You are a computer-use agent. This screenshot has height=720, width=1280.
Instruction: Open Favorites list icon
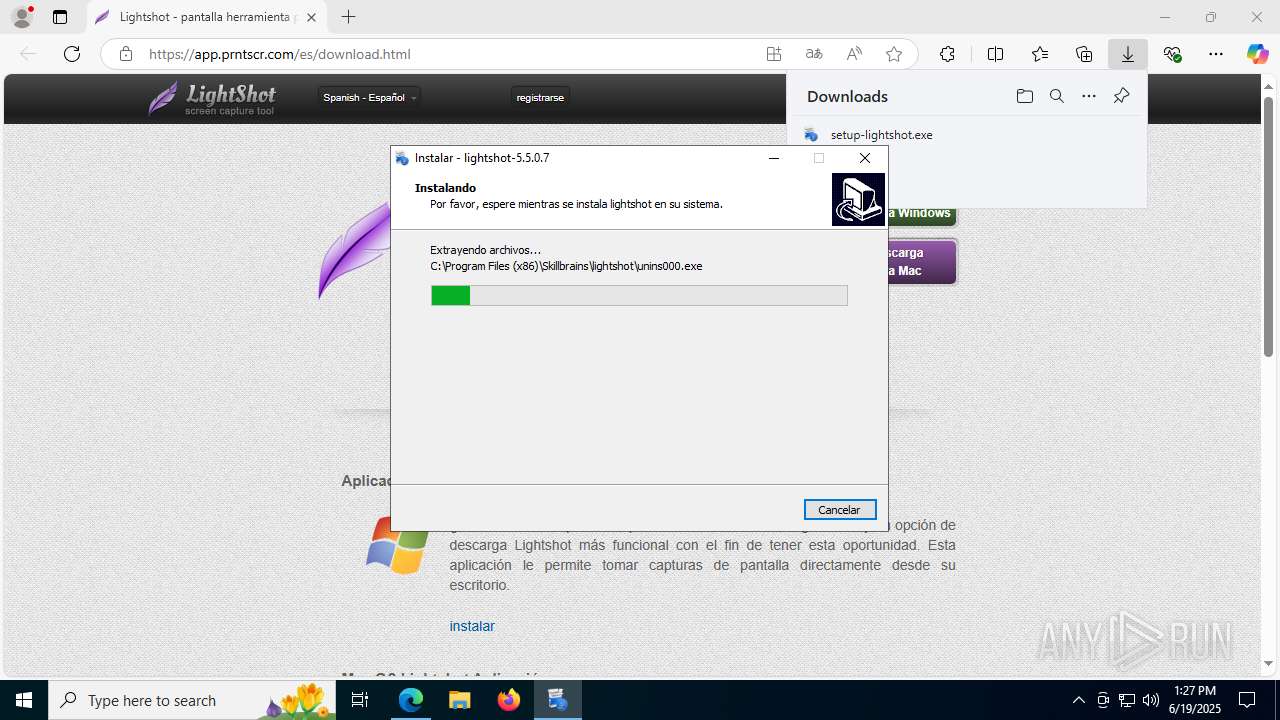pyautogui.click(x=1040, y=54)
